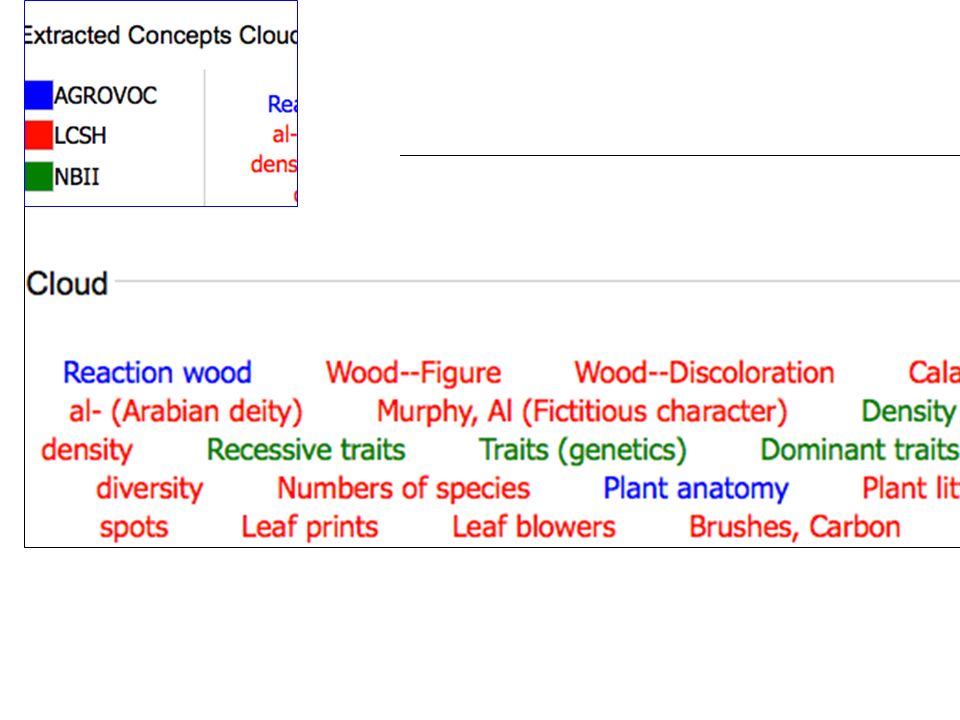Screen dimensions: 960x720
Task: Open Murphy, Al (Fictitious character) link
Action: click(582, 411)
